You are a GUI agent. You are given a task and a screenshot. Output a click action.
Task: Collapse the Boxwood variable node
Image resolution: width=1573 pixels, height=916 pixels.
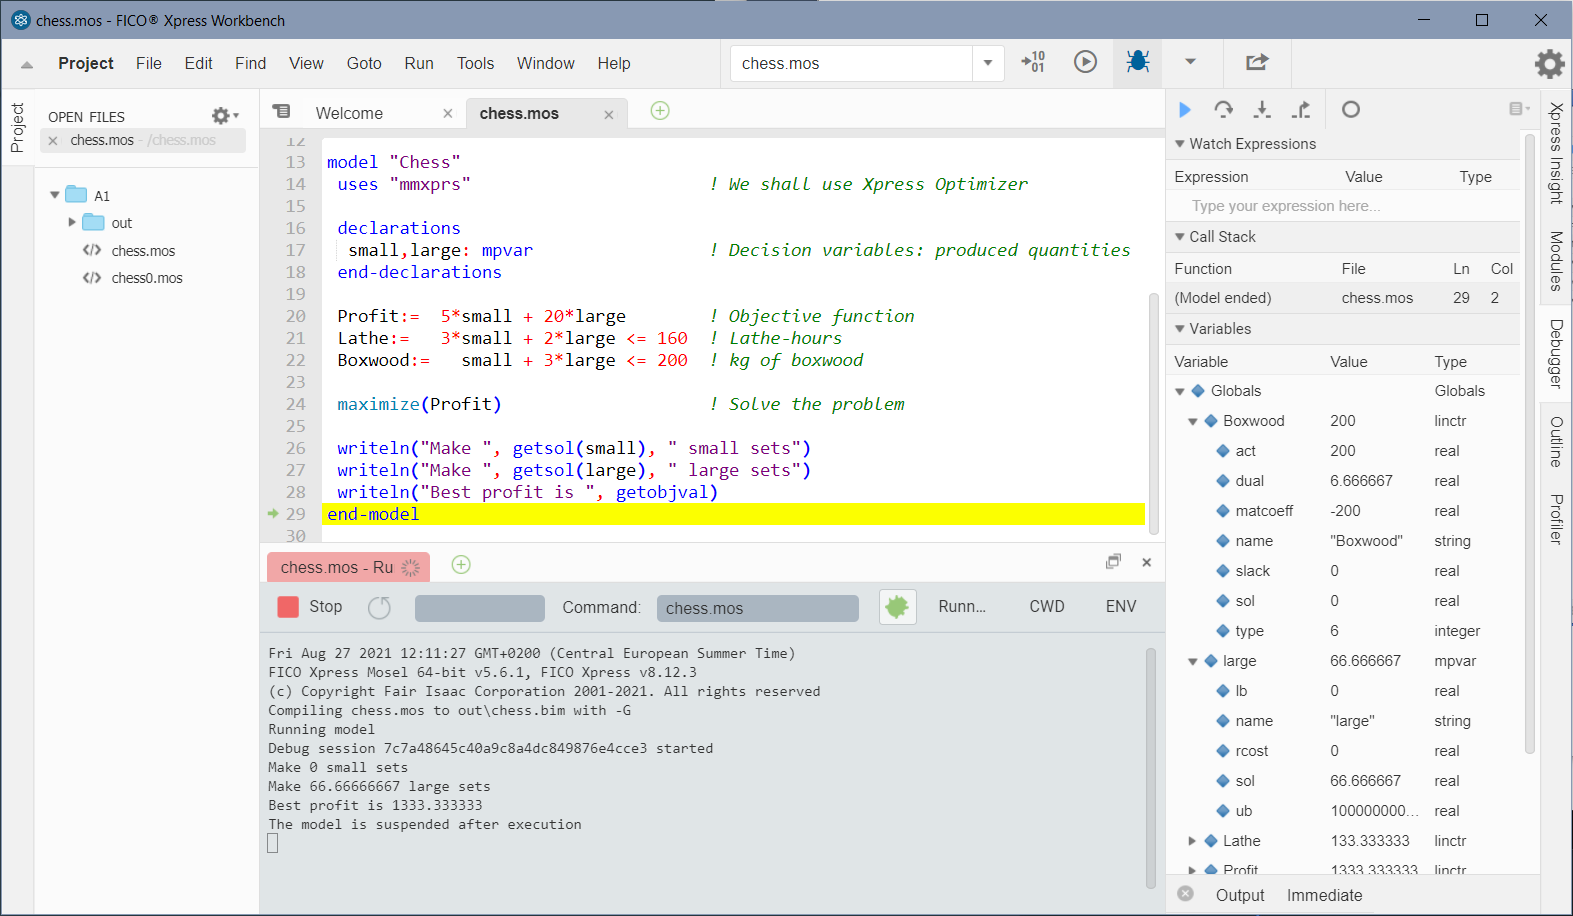coord(1192,421)
